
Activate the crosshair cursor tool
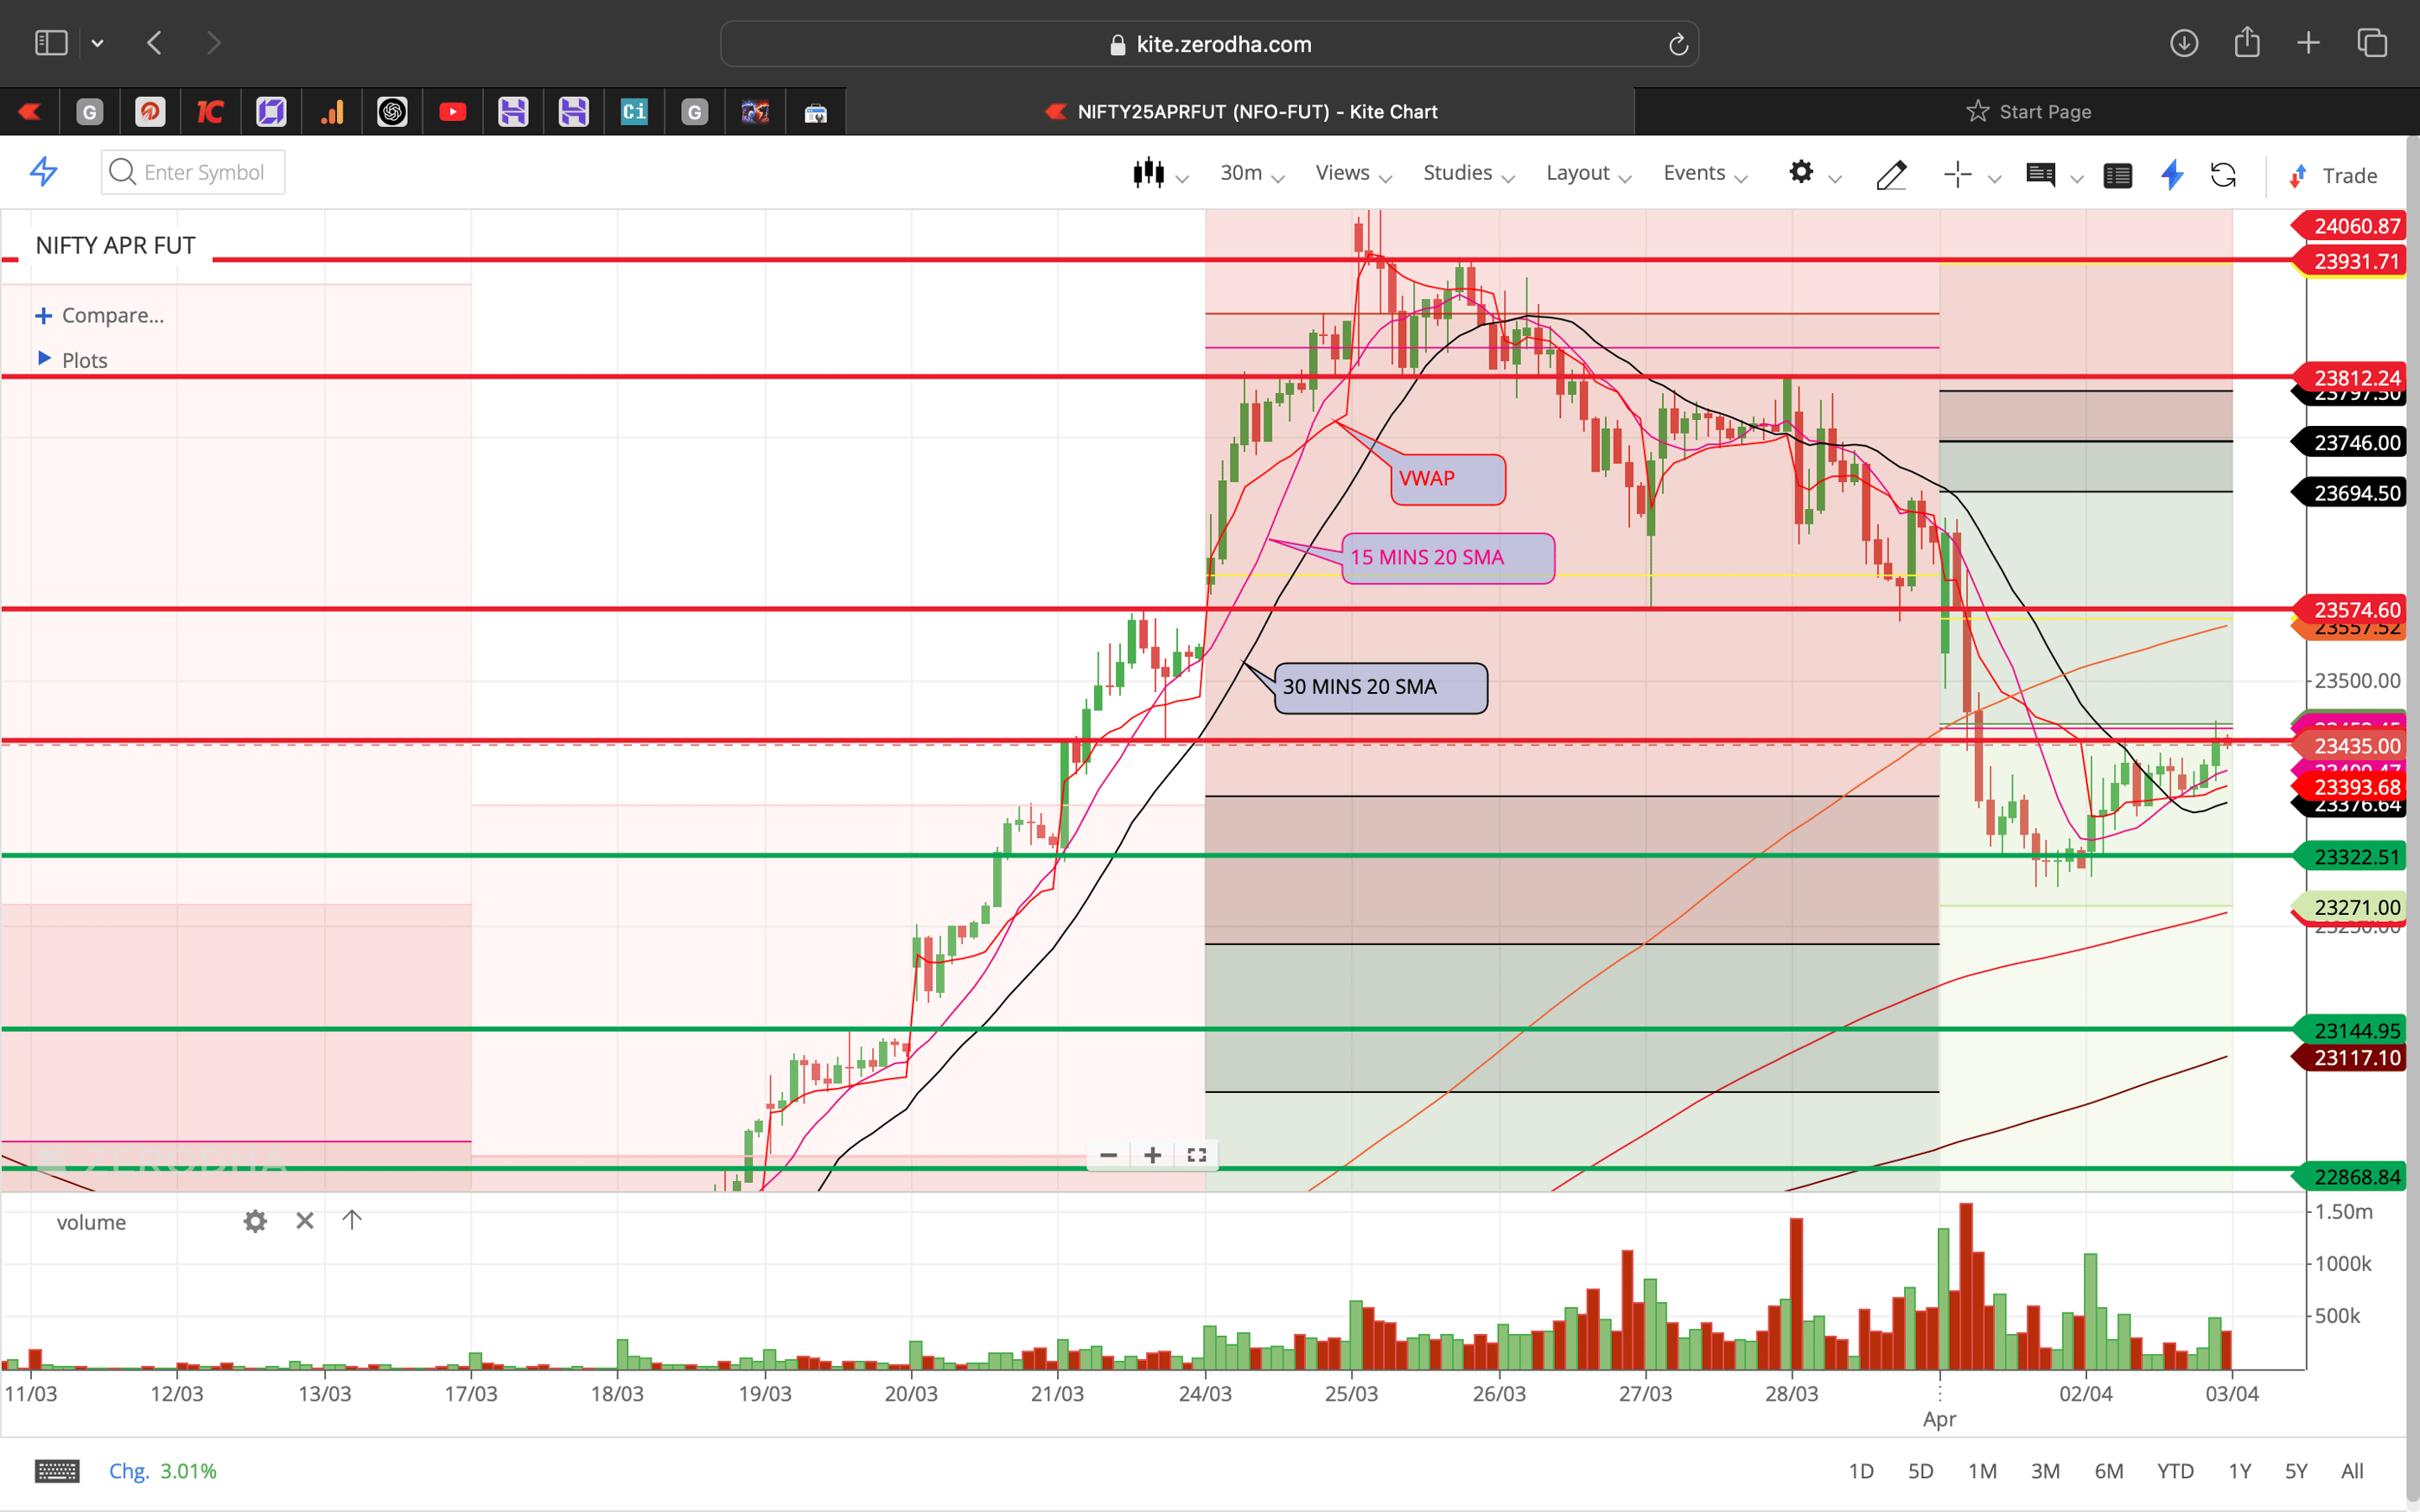click(x=1958, y=173)
